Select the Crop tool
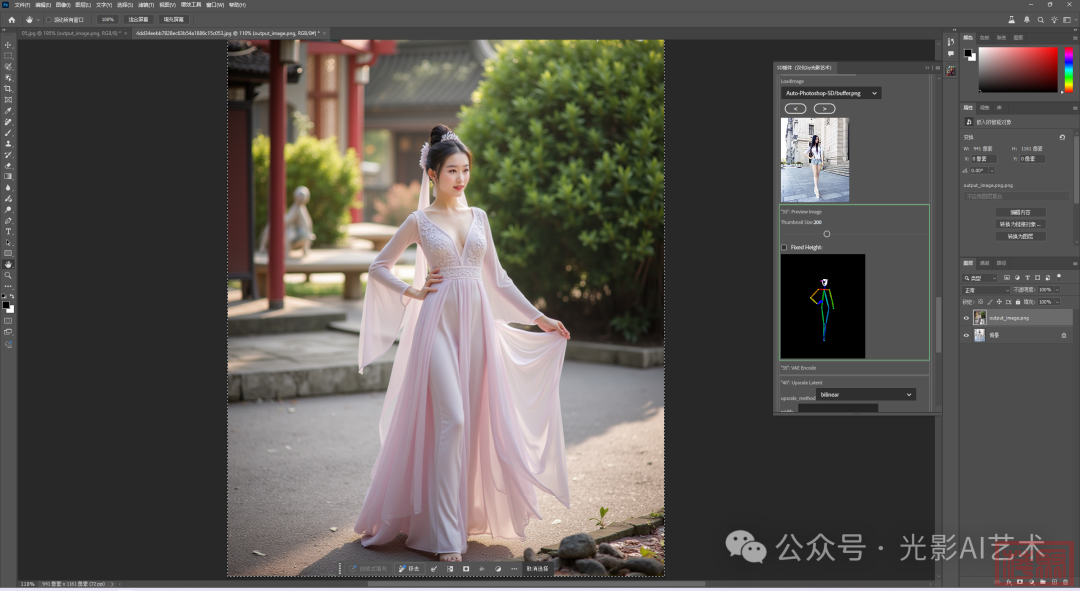1080x591 pixels. [8, 89]
